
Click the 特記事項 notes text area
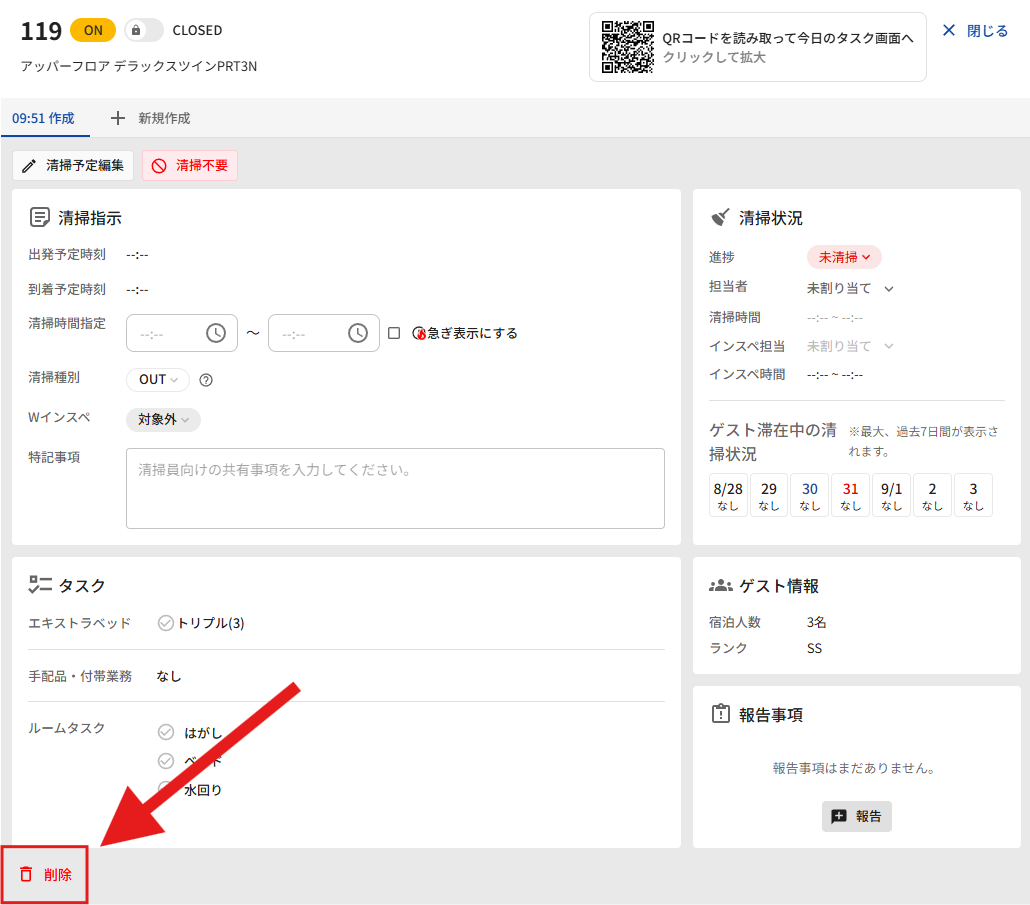(395, 489)
